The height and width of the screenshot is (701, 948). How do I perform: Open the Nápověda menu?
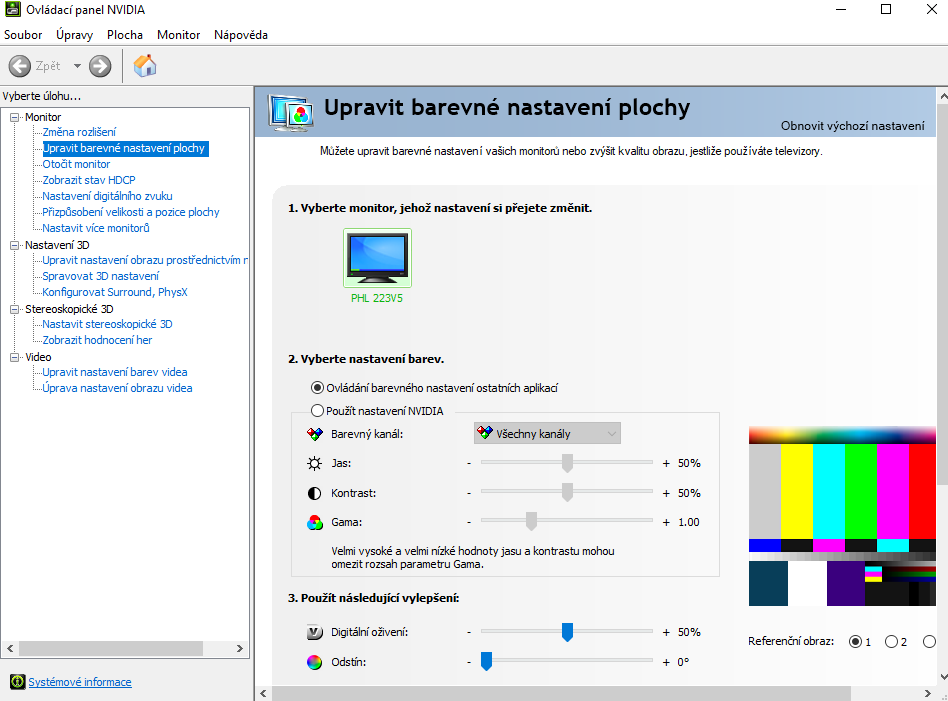pos(240,35)
